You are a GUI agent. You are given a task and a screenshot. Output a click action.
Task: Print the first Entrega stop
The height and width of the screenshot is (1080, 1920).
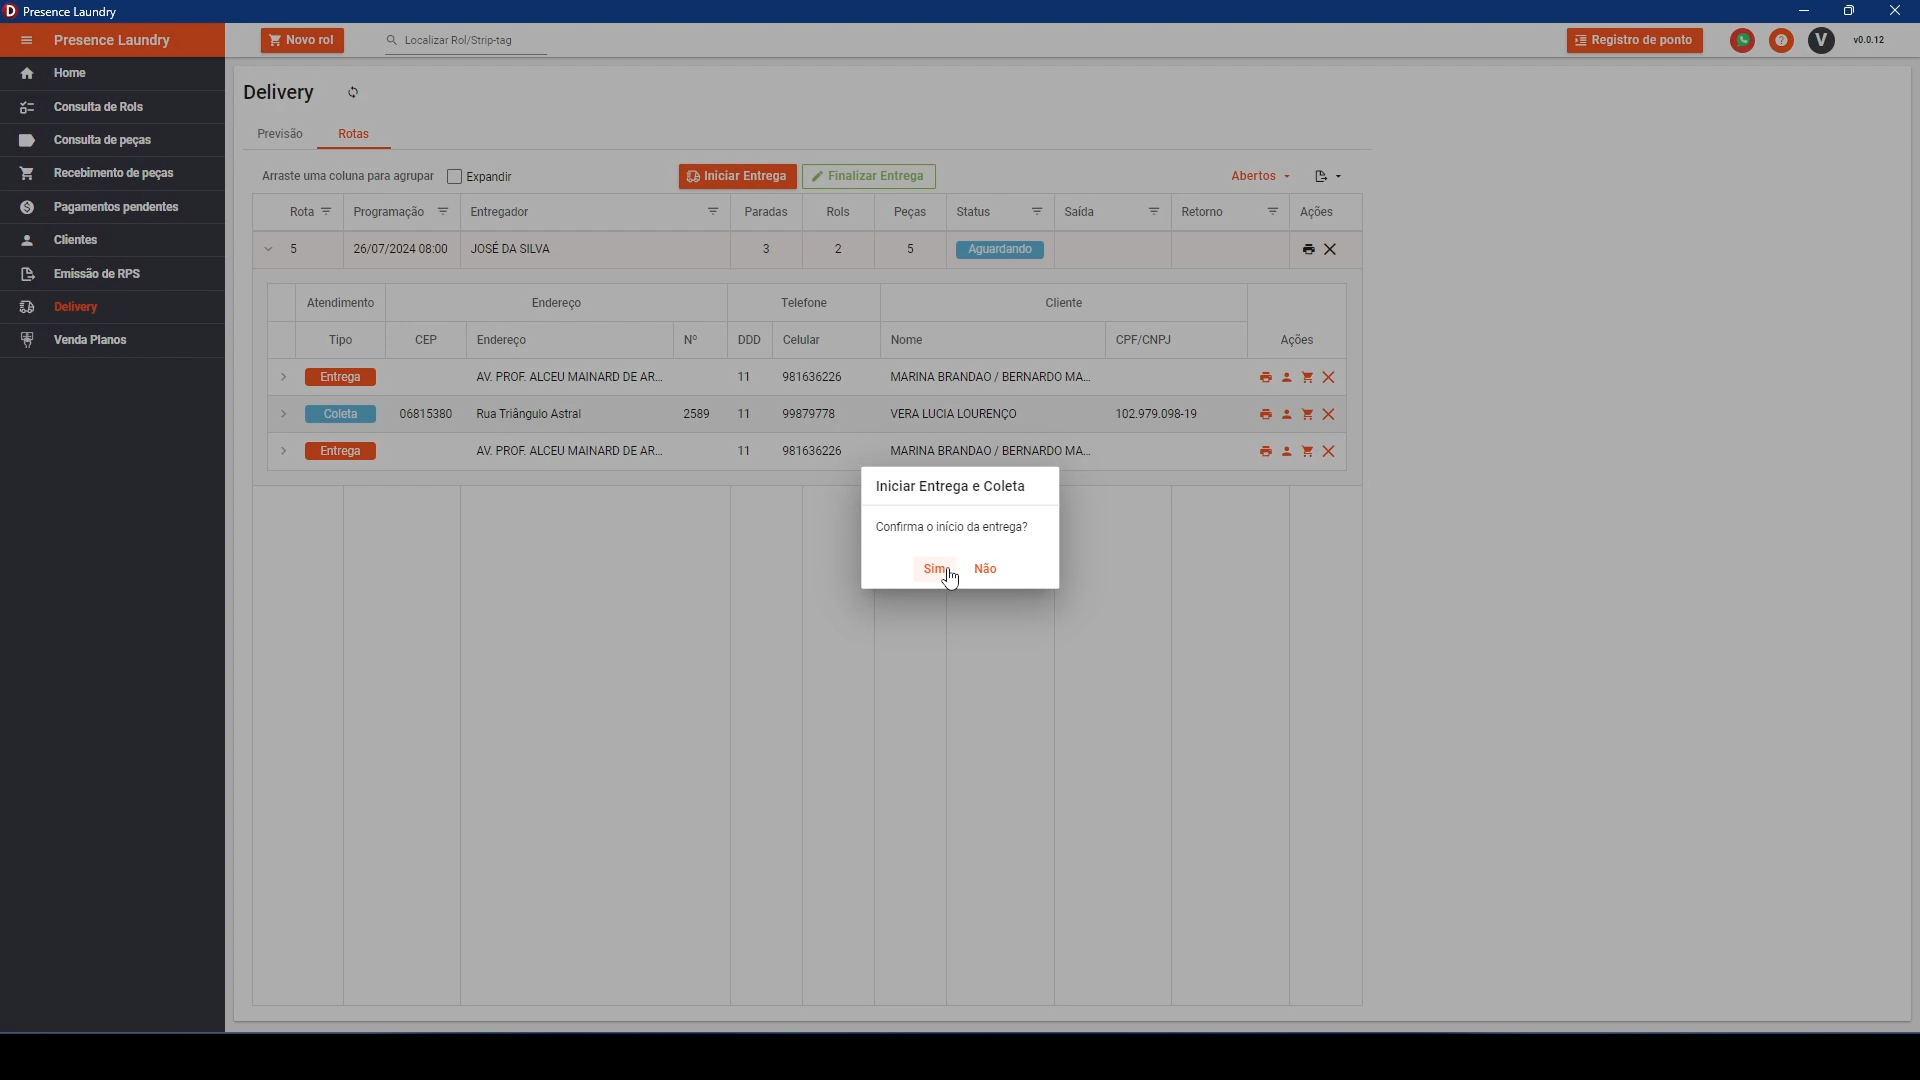pyautogui.click(x=1266, y=378)
